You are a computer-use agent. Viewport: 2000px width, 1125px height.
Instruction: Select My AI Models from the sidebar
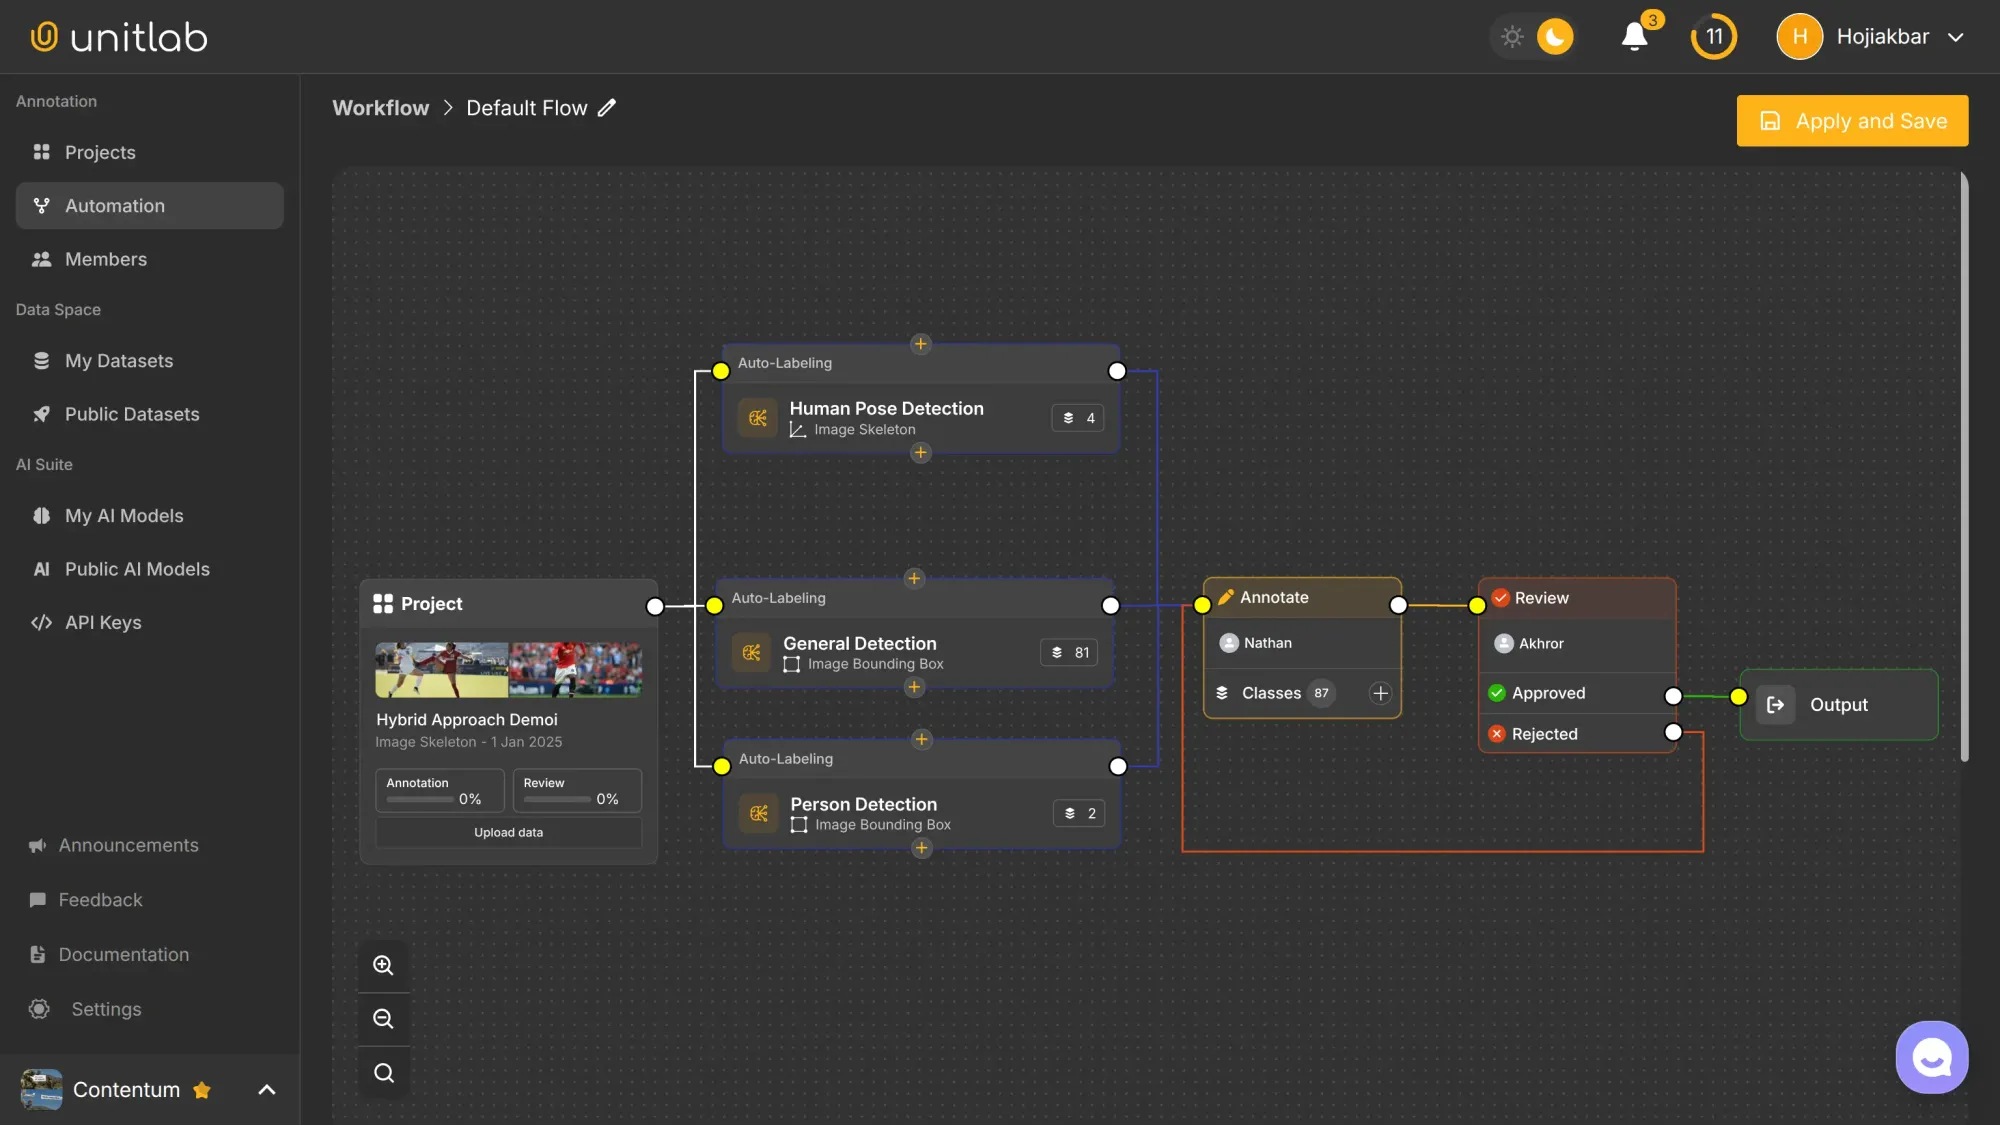pyautogui.click(x=122, y=515)
